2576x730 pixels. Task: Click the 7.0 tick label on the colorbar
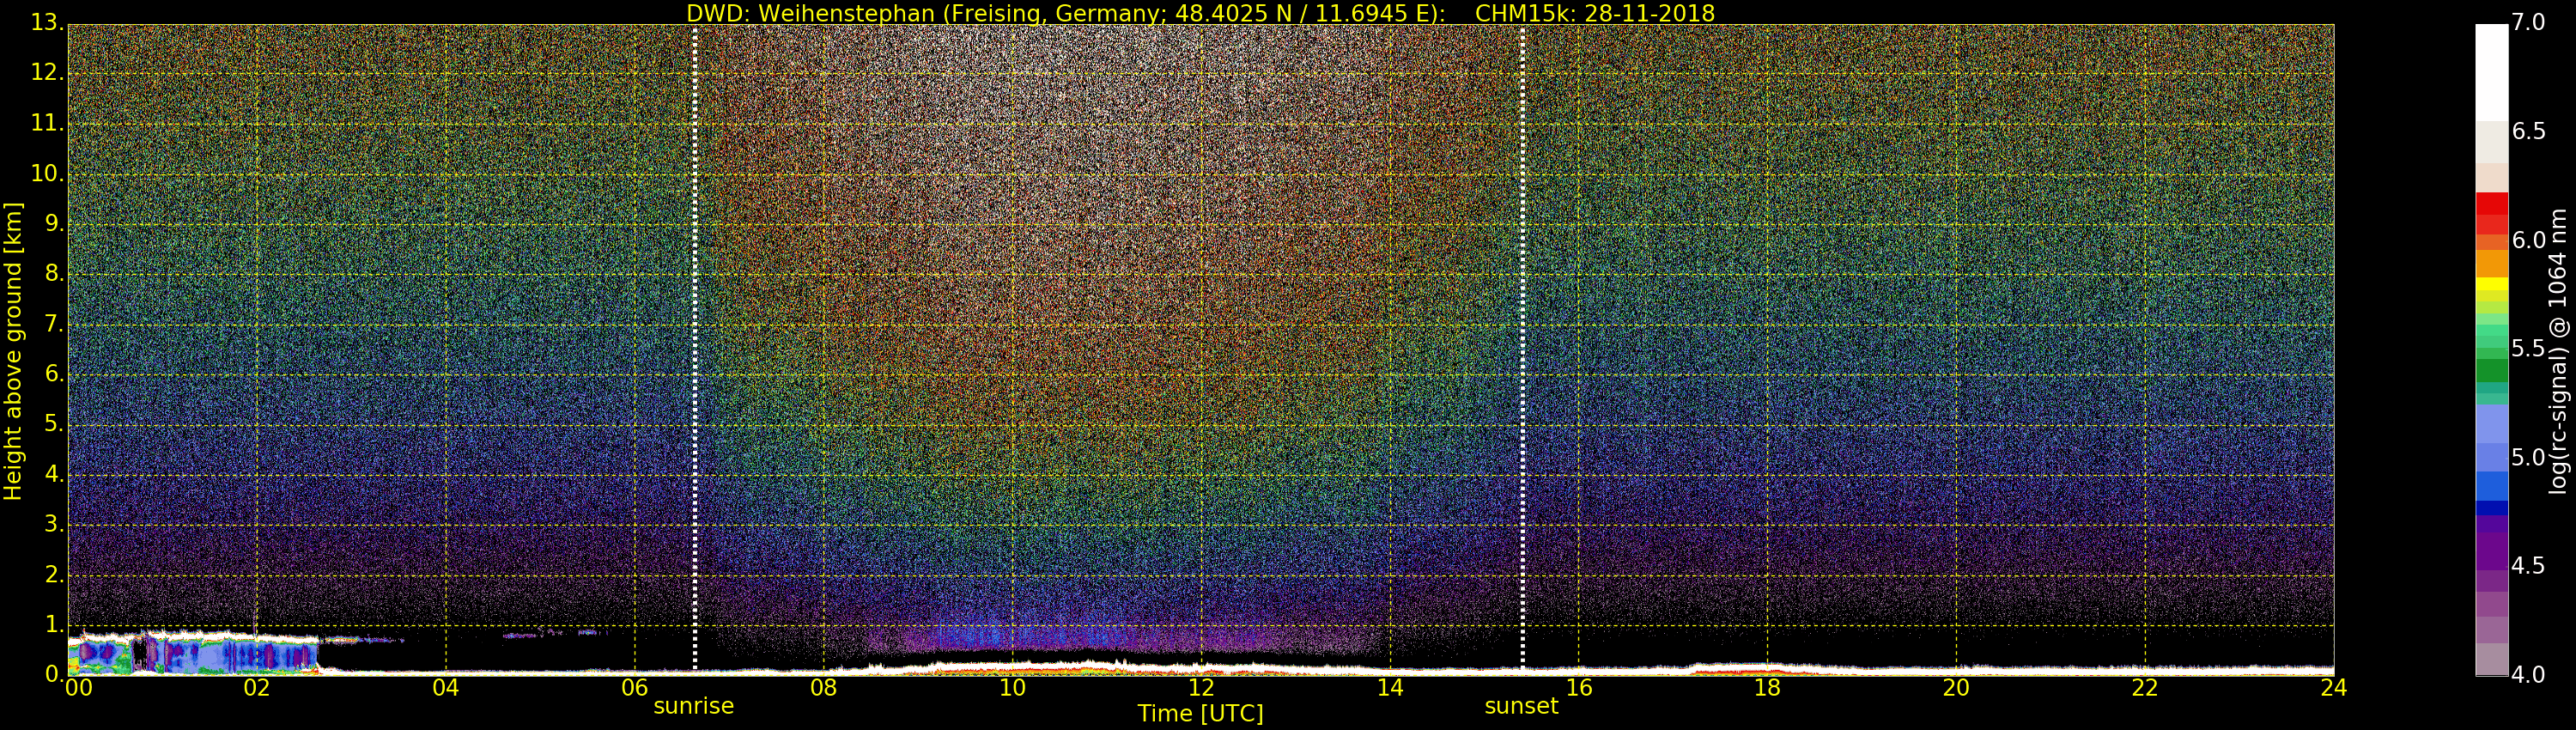click(2529, 22)
